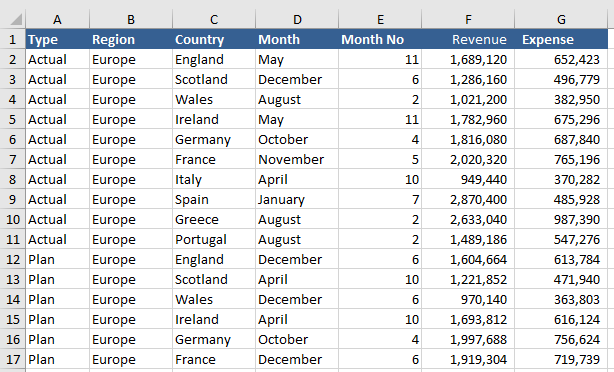Select Ireland cell in row 5
The image size is (614, 372).
point(214,119)
